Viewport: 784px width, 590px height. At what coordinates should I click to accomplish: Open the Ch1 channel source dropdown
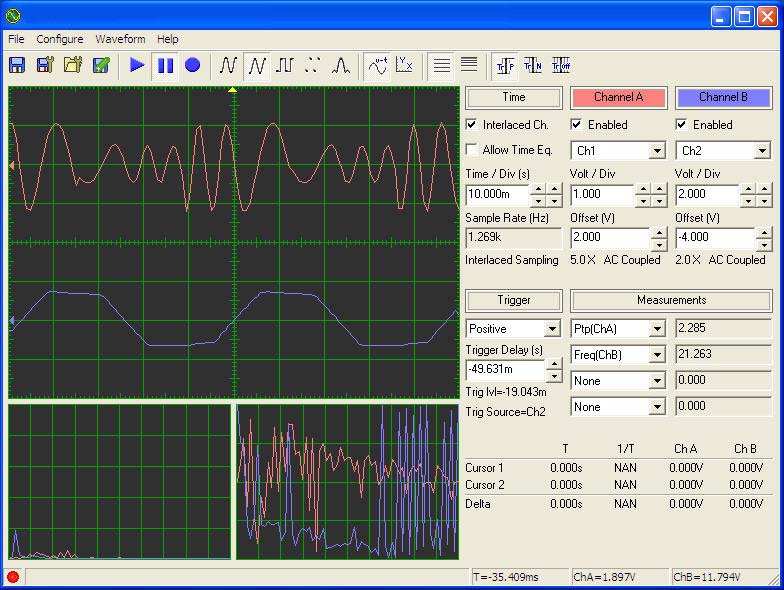[x=657, y=151]
